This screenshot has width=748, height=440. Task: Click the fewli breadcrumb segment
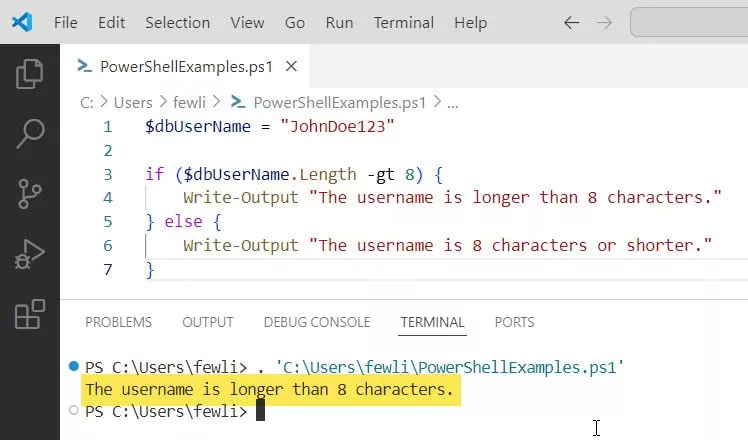[x=190, y=102]
